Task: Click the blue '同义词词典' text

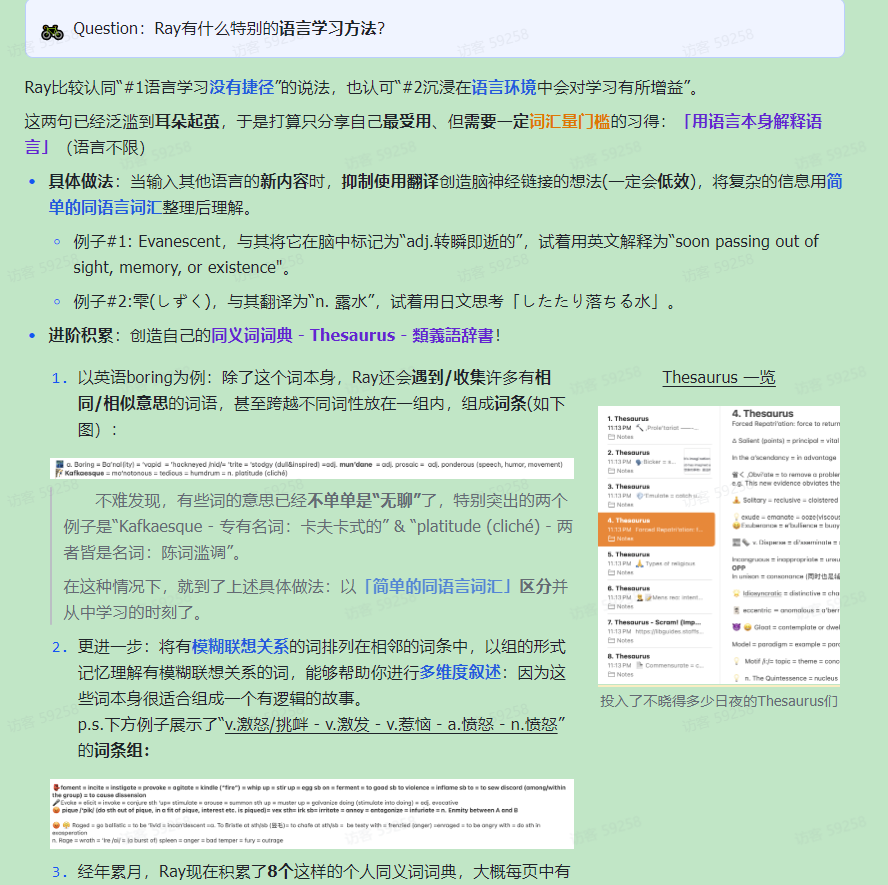Action: tap(254, 335)
